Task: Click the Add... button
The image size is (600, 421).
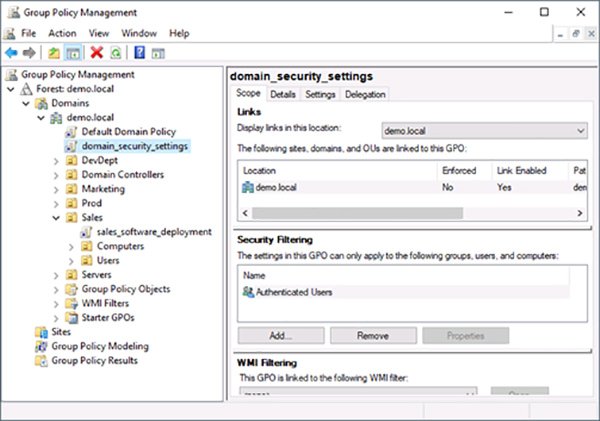Action: pos(280,335)
